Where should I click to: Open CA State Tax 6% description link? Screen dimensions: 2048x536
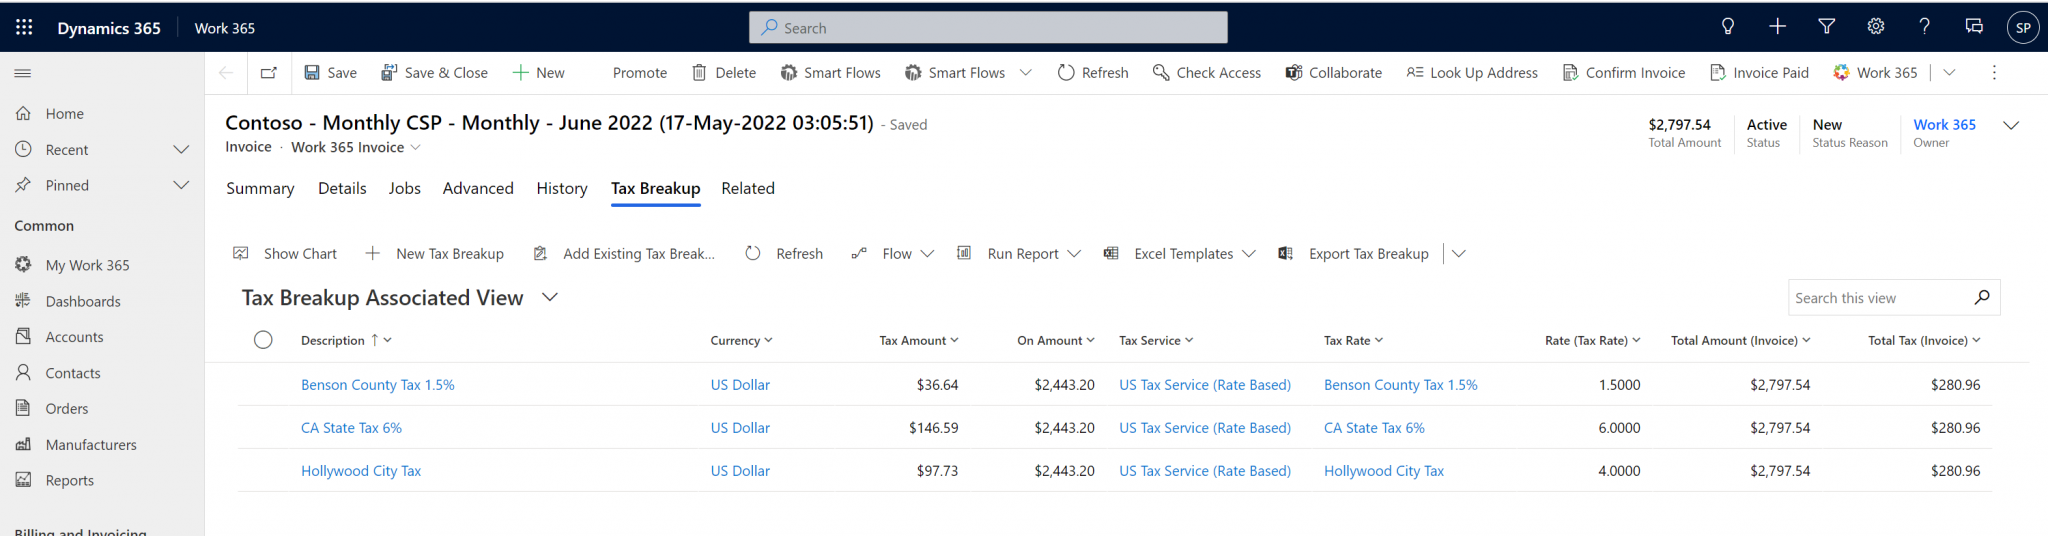[x=351, y=428]
